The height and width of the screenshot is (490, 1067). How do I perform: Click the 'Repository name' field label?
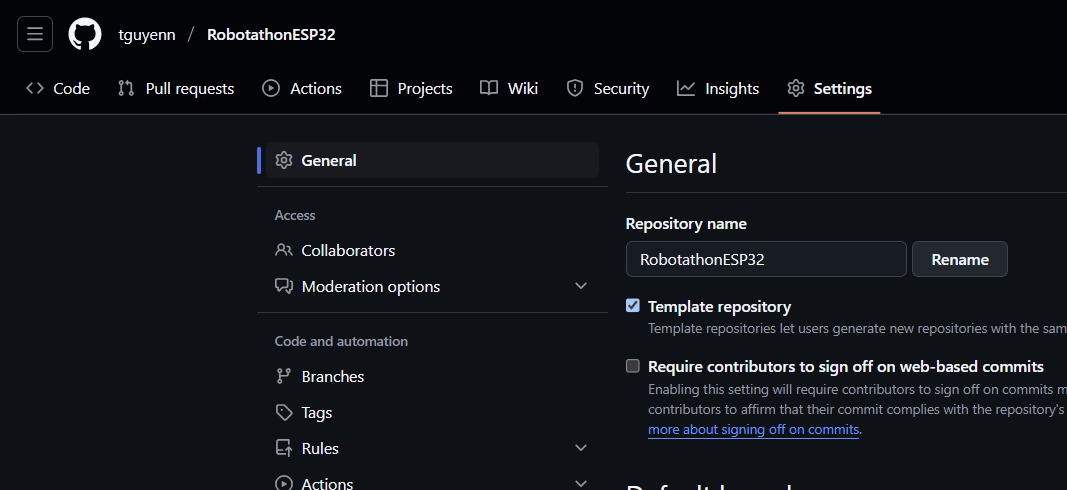(x=686, y=224)
